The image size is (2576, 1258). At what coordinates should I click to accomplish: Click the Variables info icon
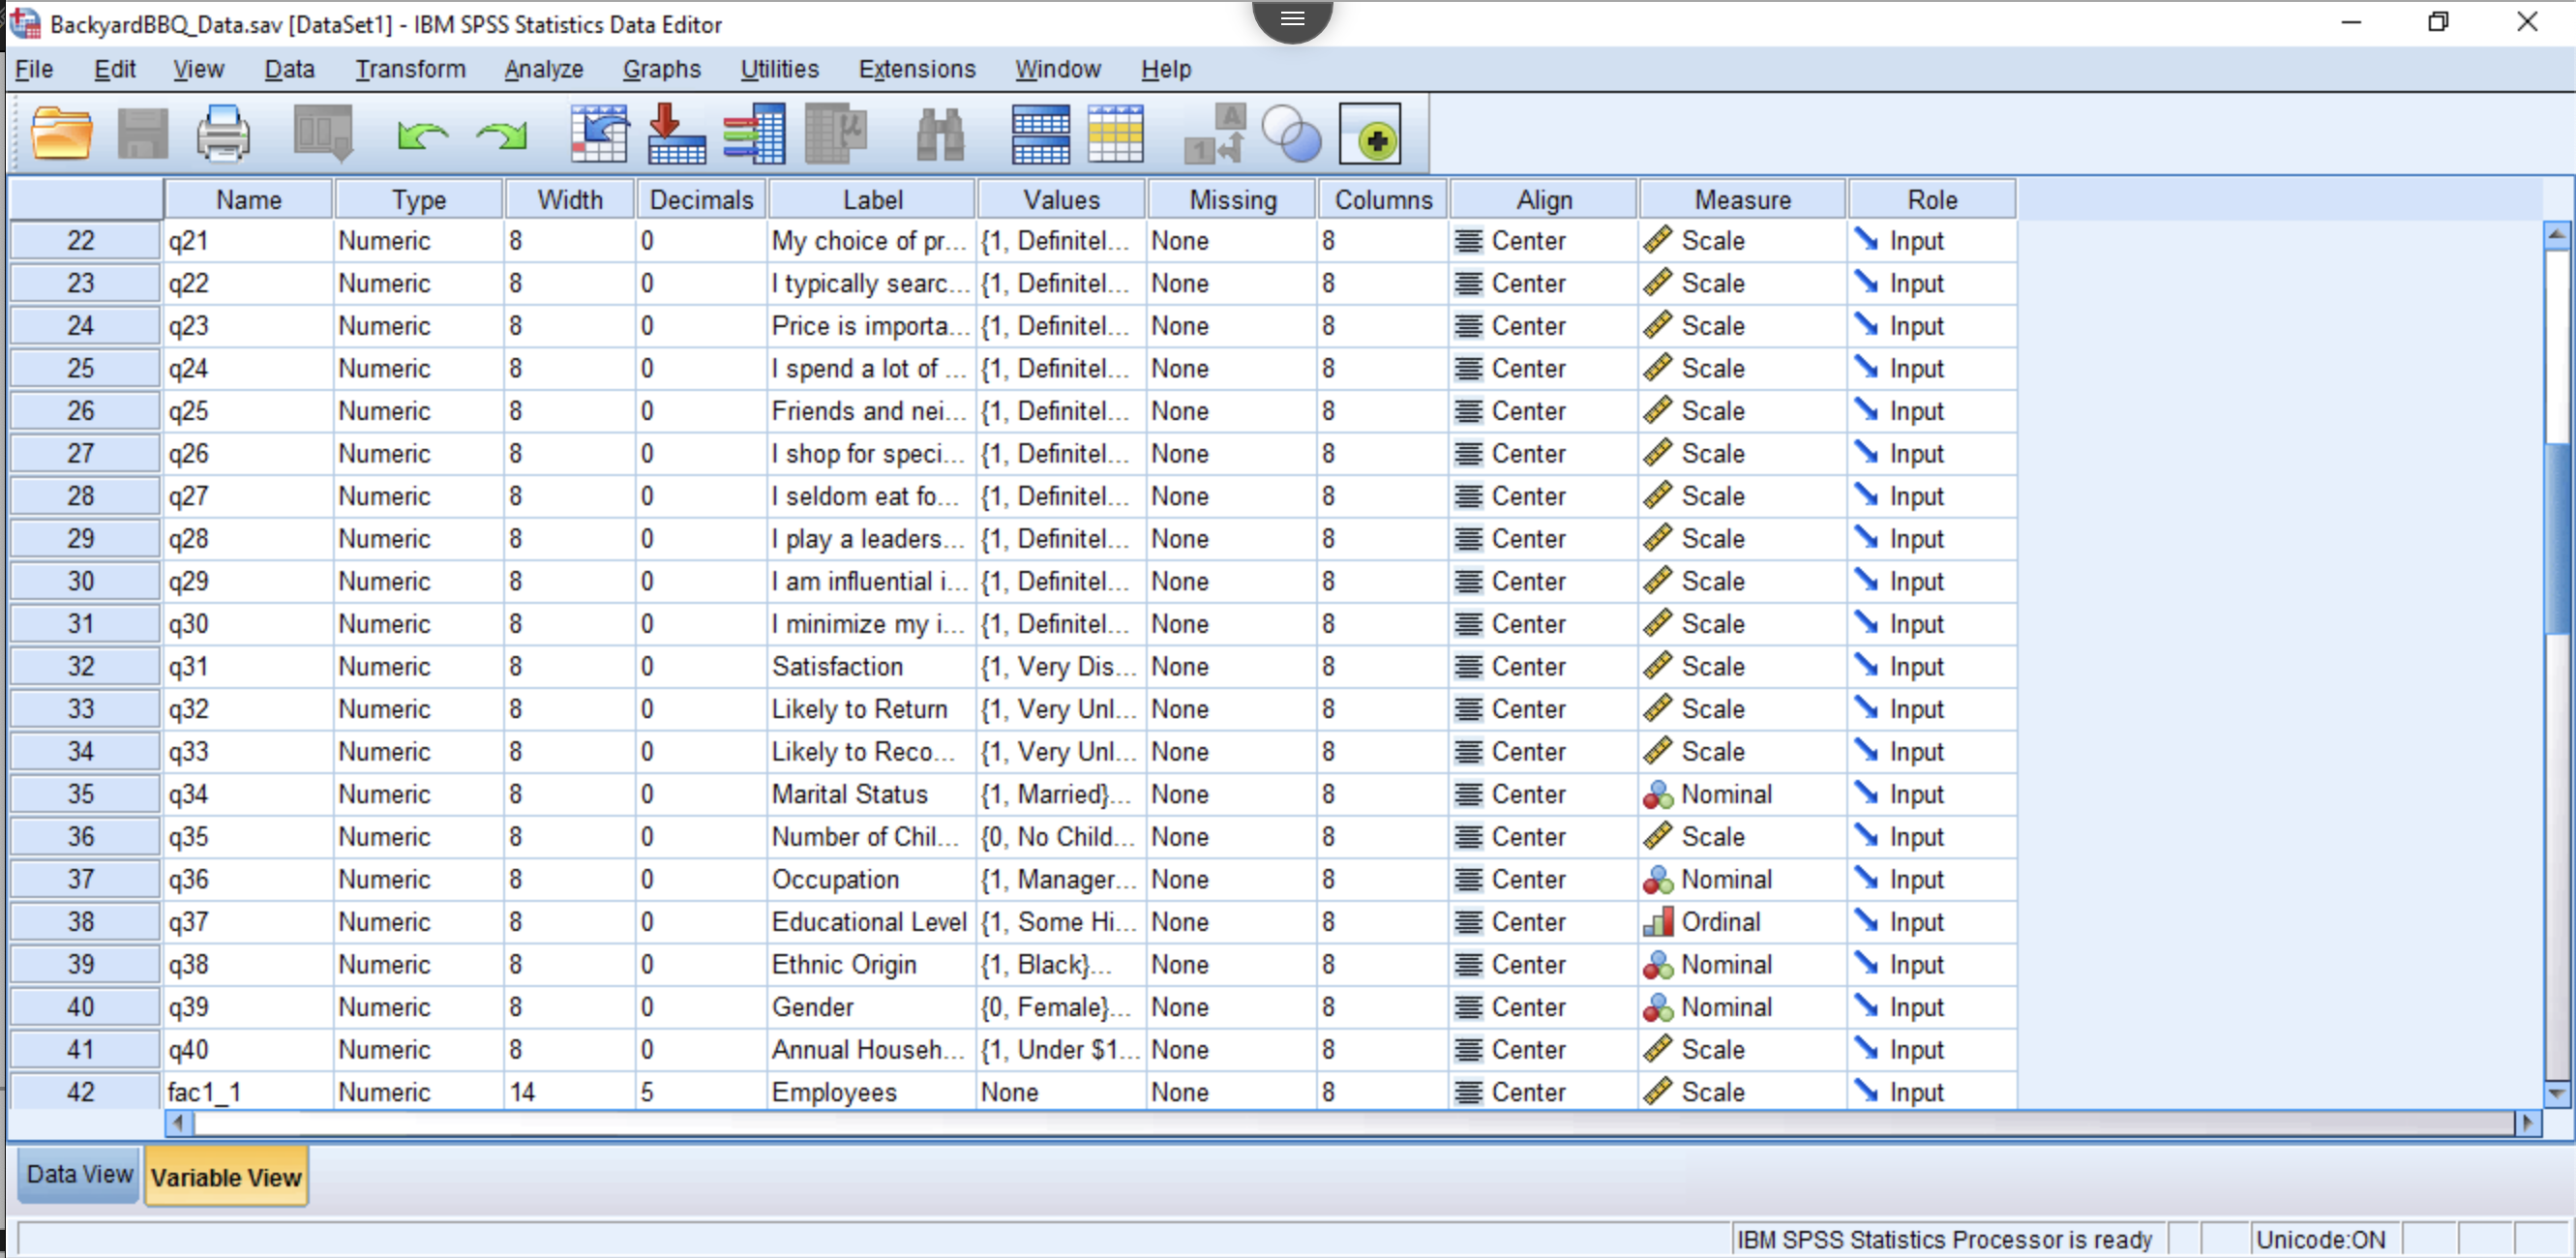755,133
